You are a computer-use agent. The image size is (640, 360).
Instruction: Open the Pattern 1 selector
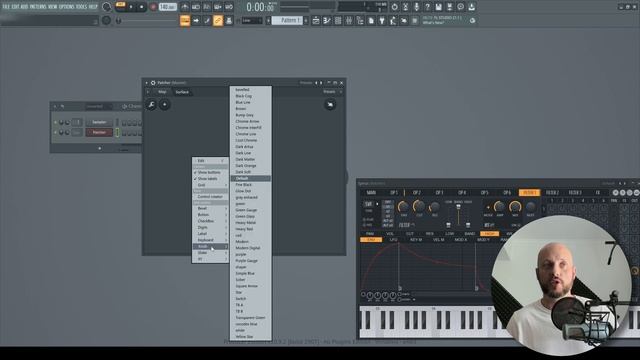tap(287, 20)
